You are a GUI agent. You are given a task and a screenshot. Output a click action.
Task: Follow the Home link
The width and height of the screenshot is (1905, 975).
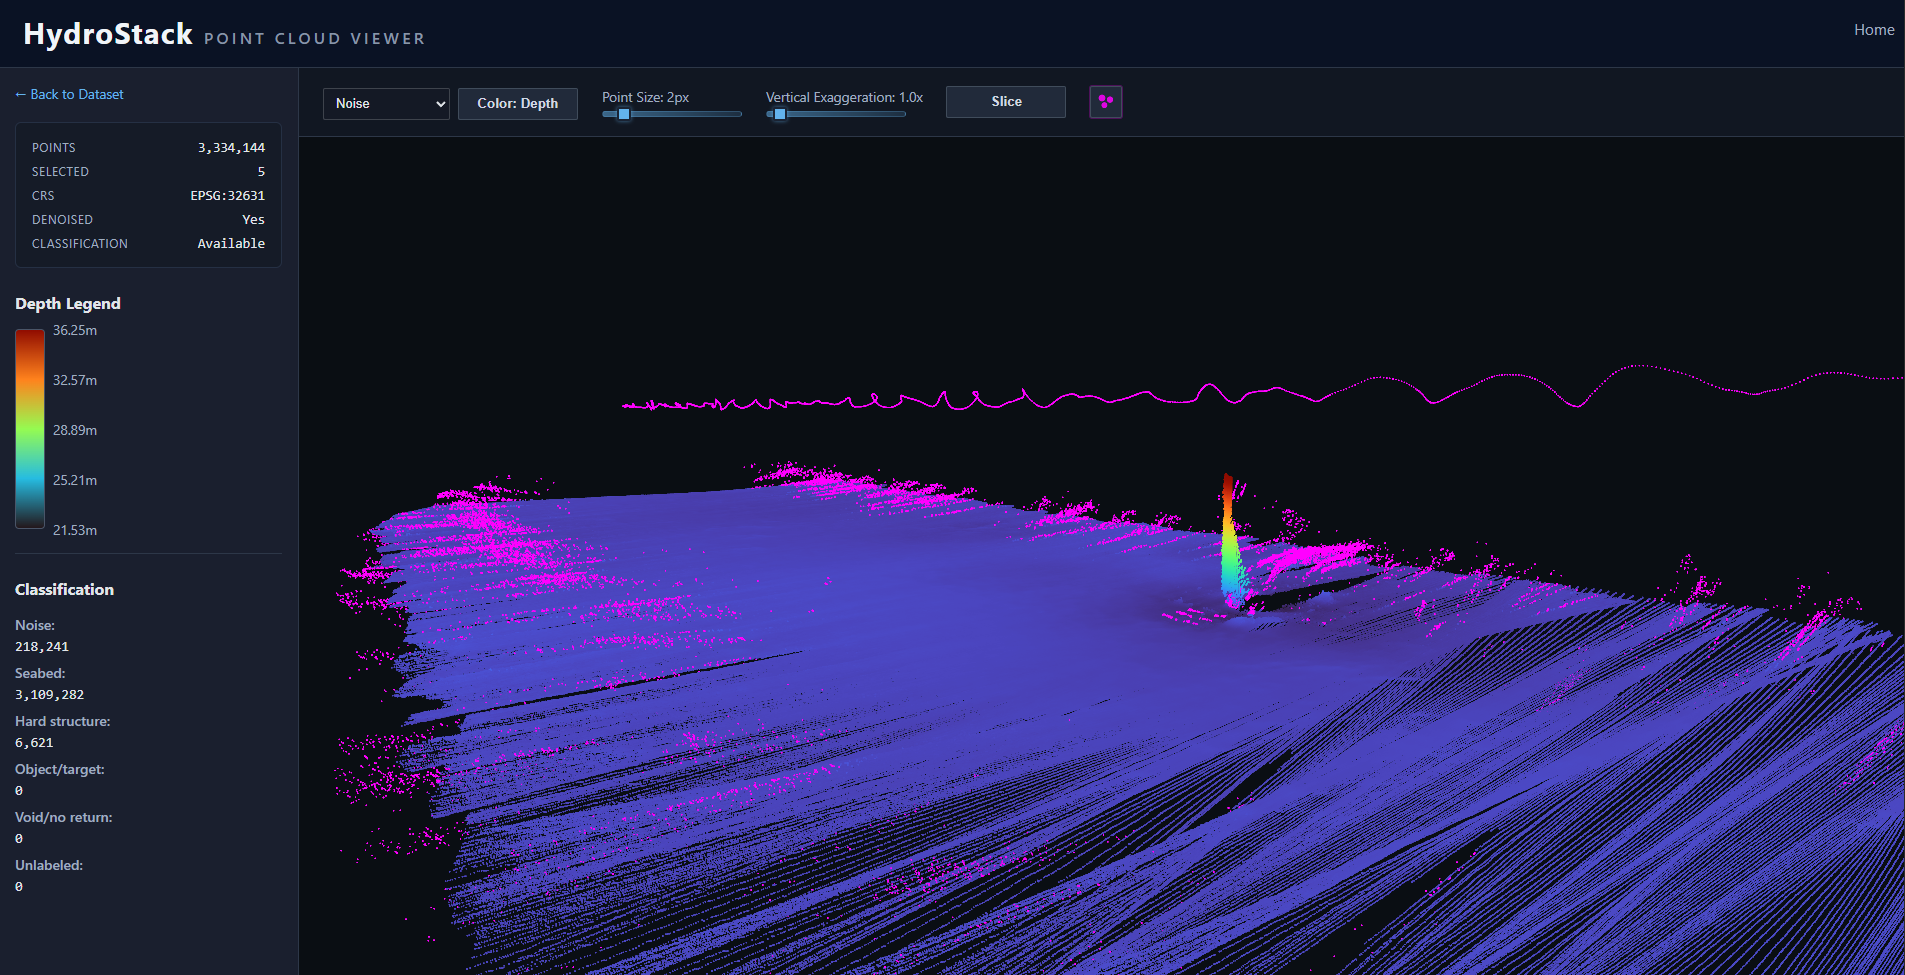[x=1873, y=29]
